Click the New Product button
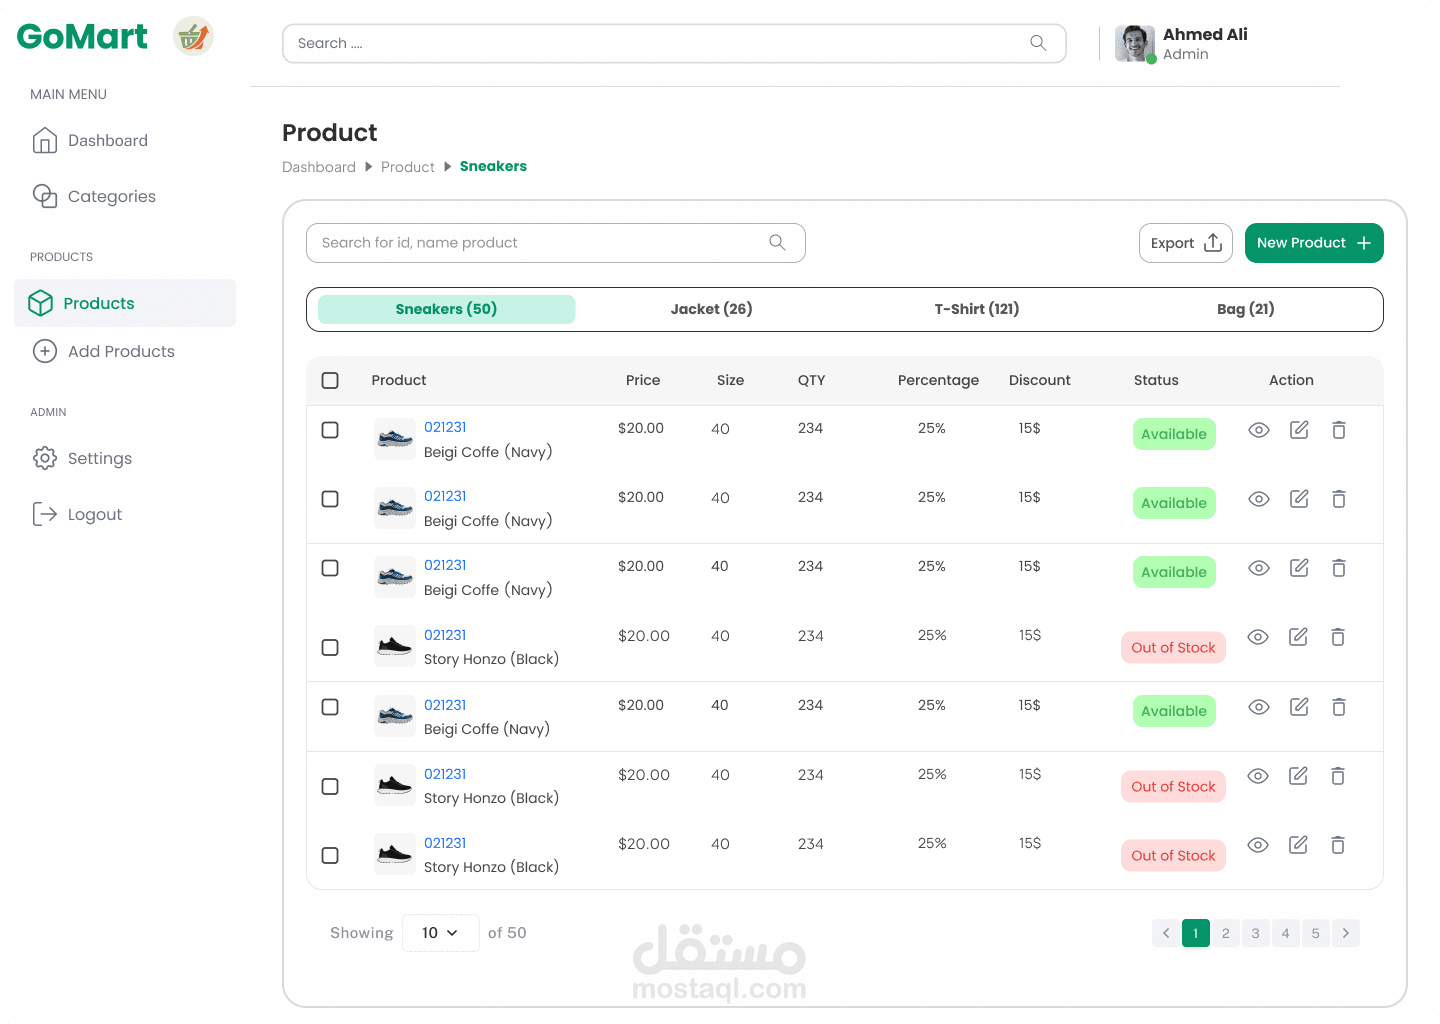 1314,243
